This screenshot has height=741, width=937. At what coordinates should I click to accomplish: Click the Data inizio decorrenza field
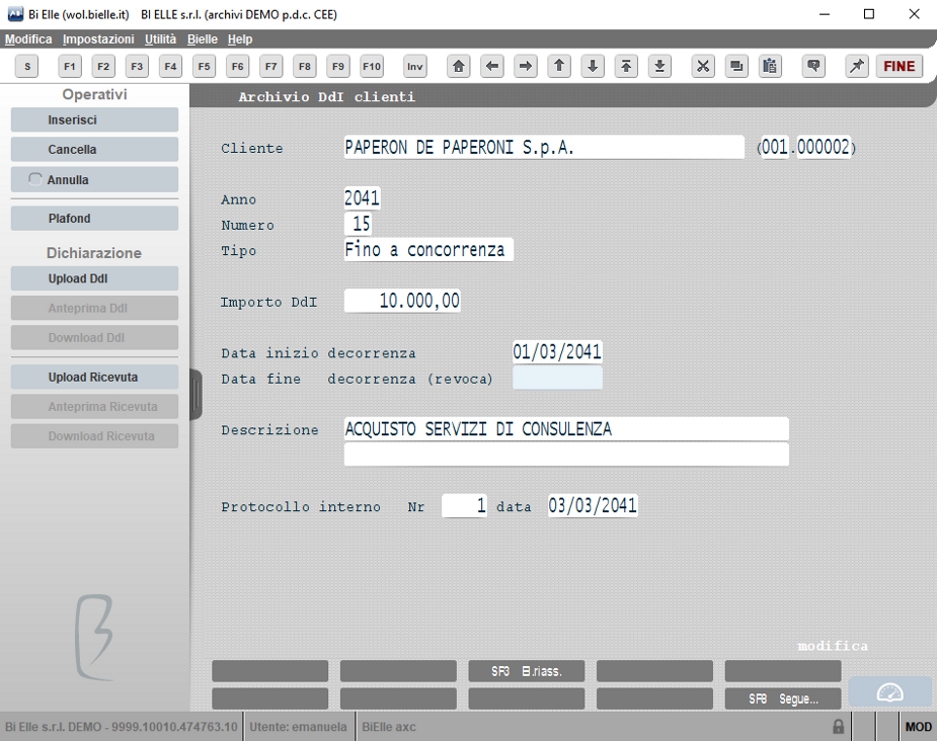[557, 351]
